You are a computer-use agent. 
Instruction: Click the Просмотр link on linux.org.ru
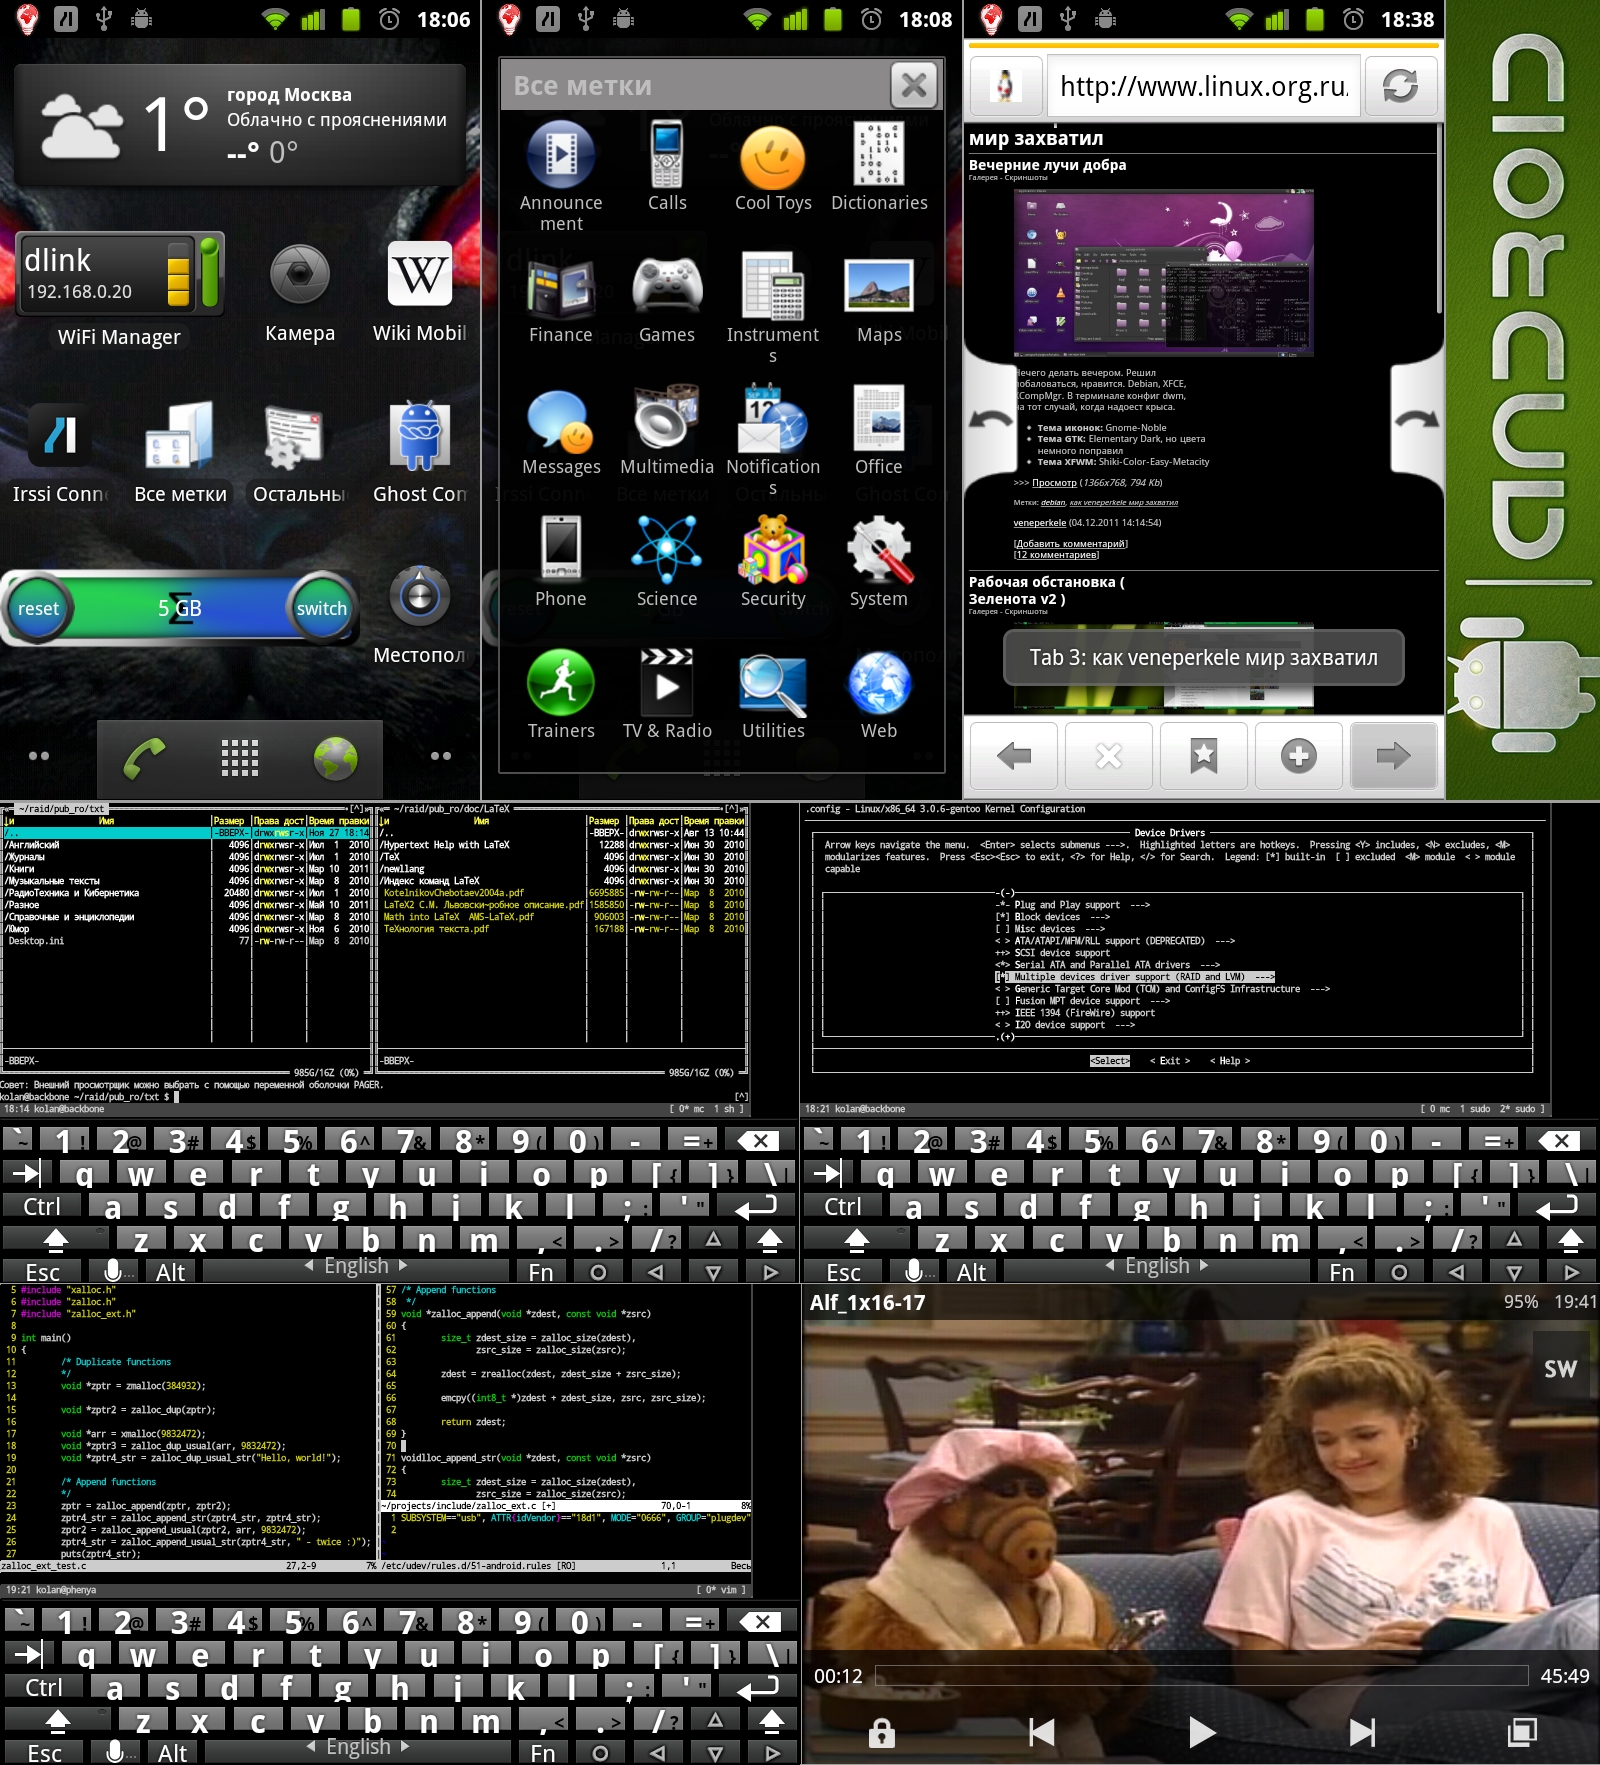tap(1054, 482)
